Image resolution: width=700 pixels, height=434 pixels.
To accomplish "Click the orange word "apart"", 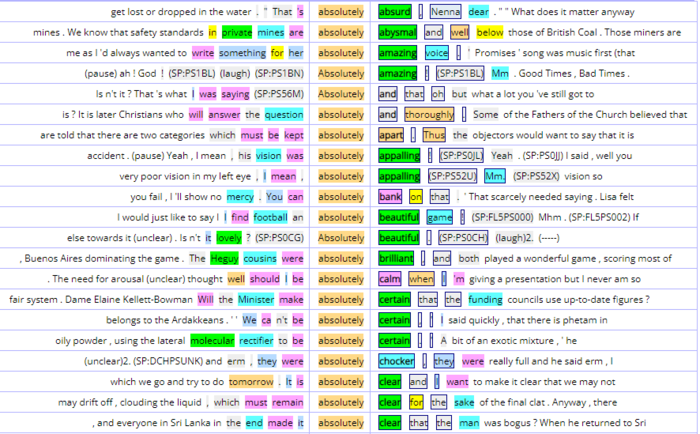I will click(391, 135).
